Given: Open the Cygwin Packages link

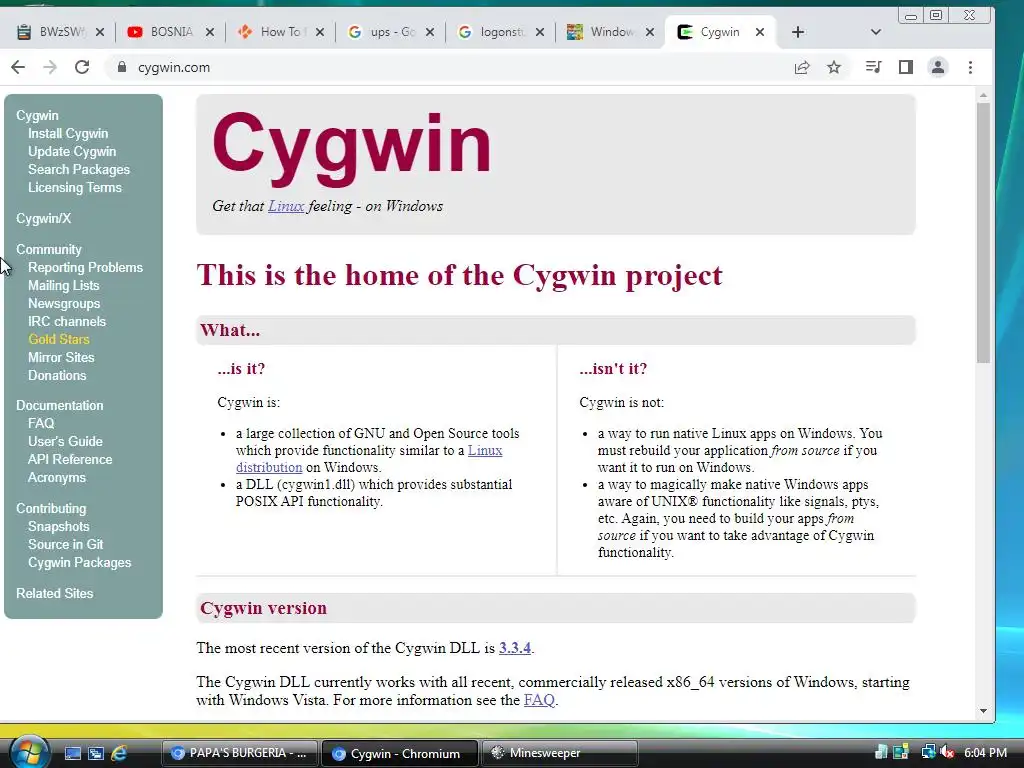Looking at the screenshot, I should pos(80,562).
